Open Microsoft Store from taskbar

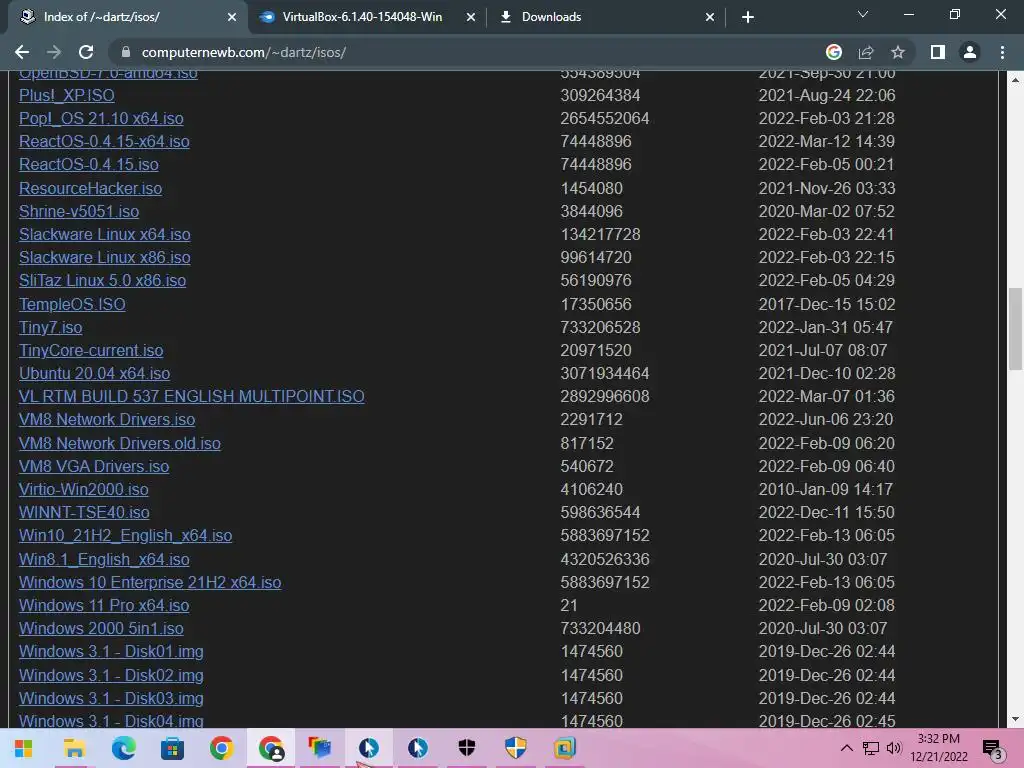point(172,748)
